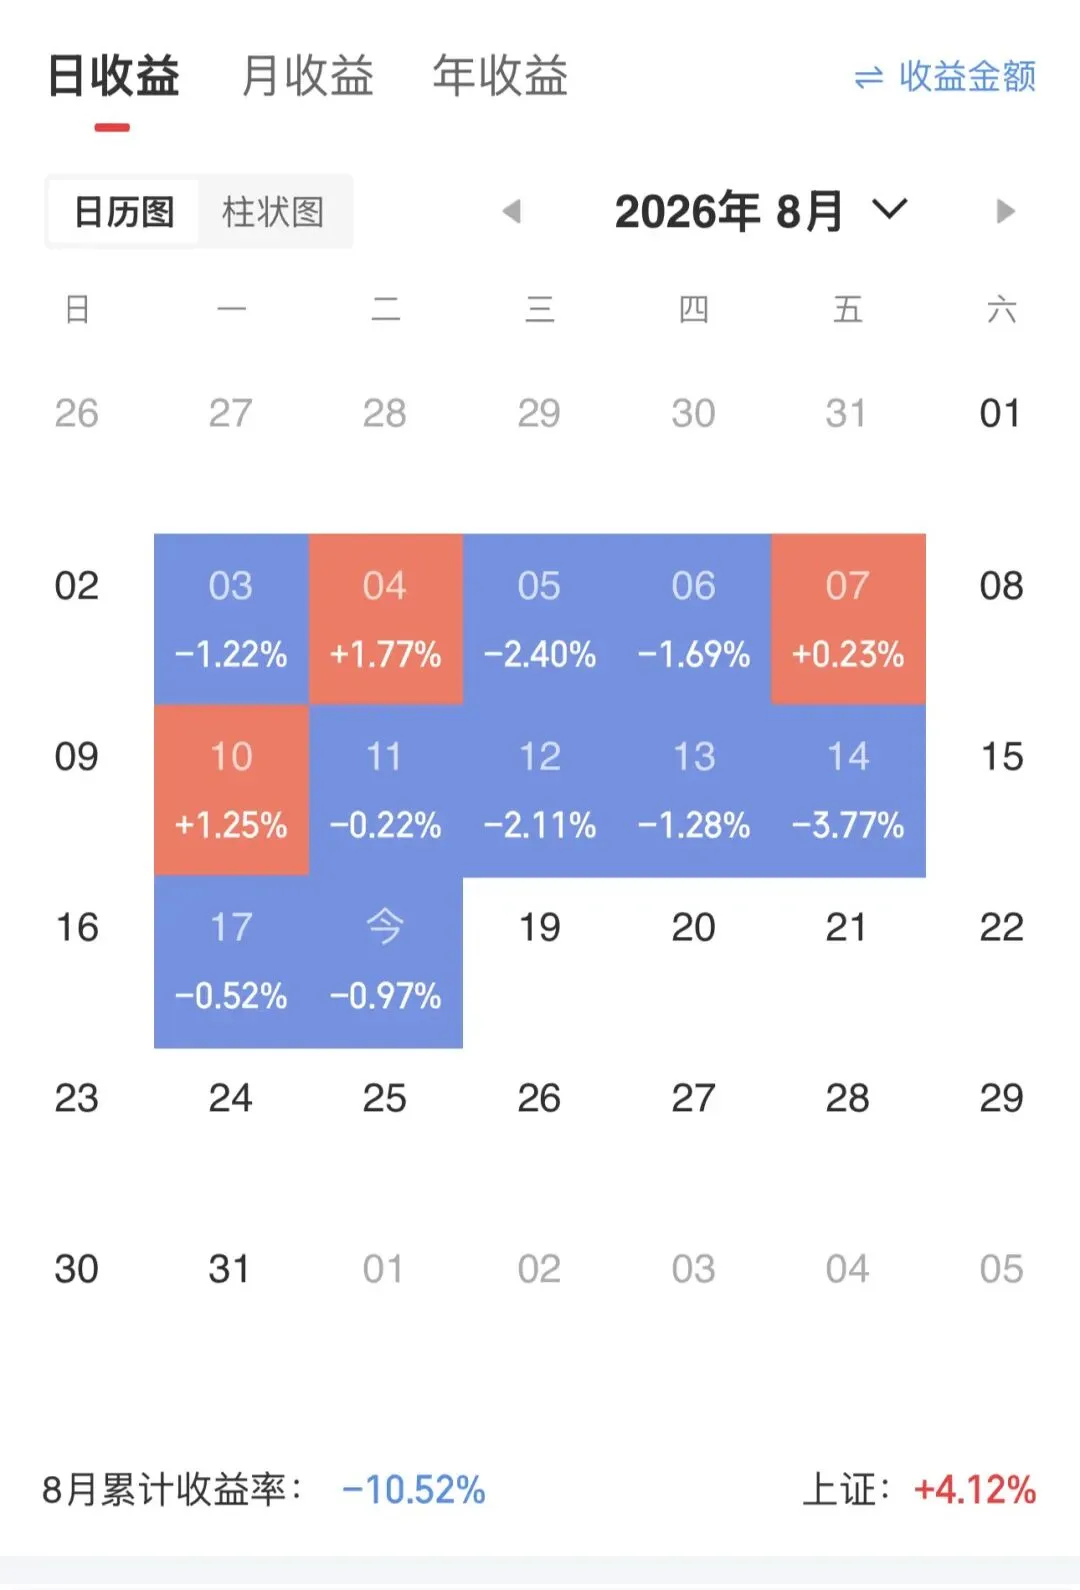Select day 10 with +1.25%
The image size is (1080, 1590).
pyautogui.click(x=231, y=790)
